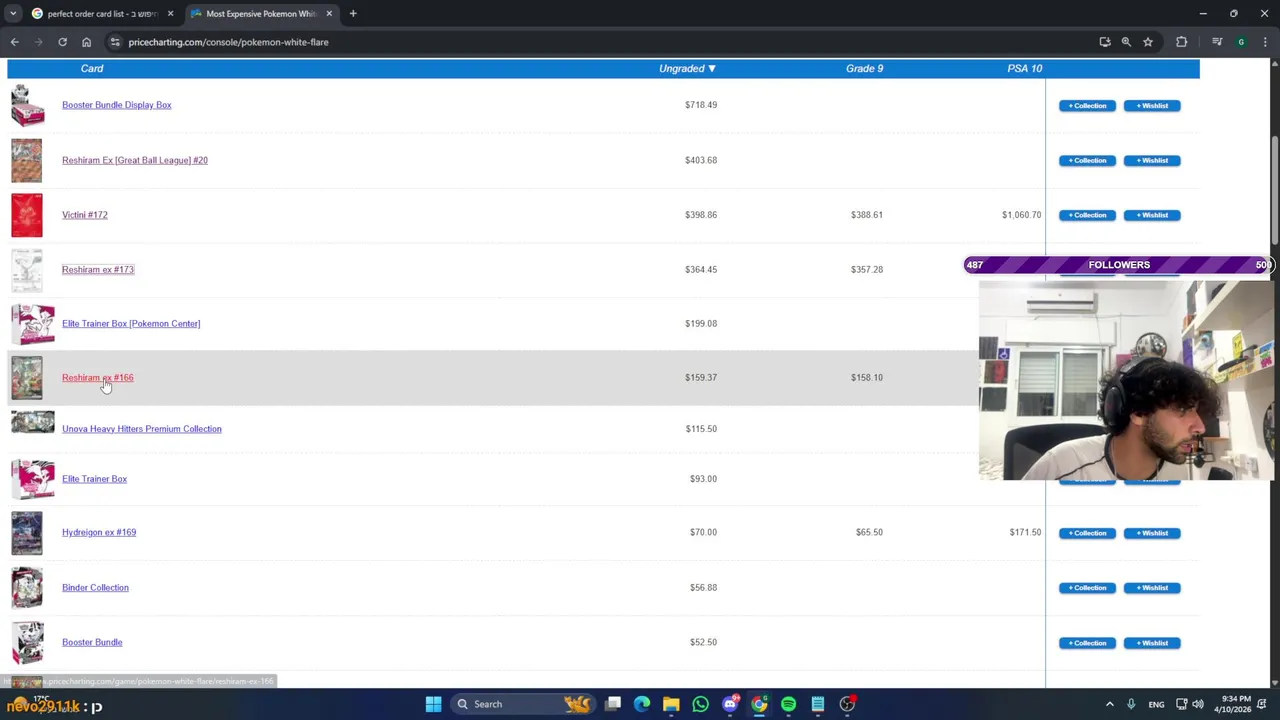This screenshot has height=720, width=1280.
Task: Click the $718.49 ungraded price
Action: click(x=701, y=105)
